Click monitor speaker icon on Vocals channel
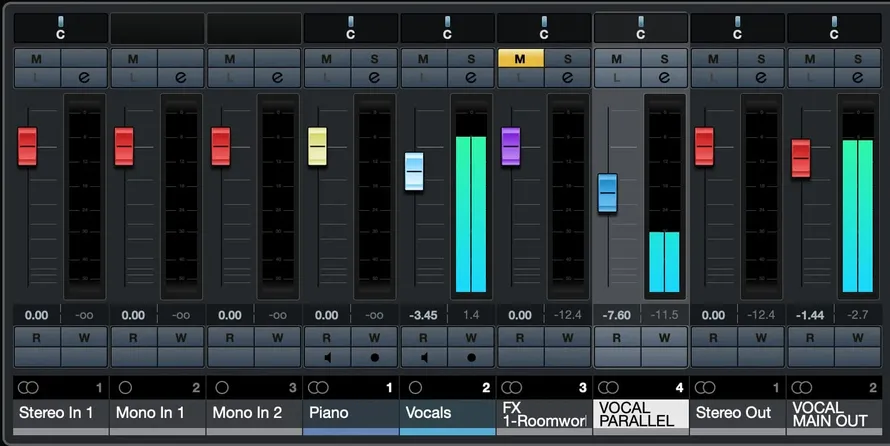 coord(424,357)
